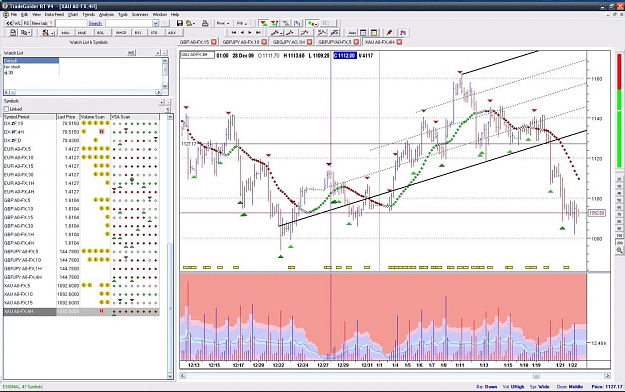Open the user profile icon dropdown

[48, 33]
